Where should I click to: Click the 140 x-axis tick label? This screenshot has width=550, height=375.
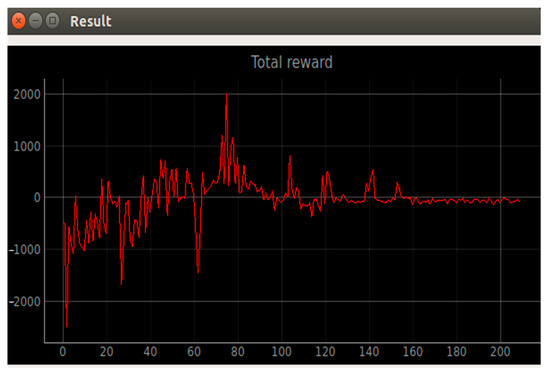click(x=369, y=351)
